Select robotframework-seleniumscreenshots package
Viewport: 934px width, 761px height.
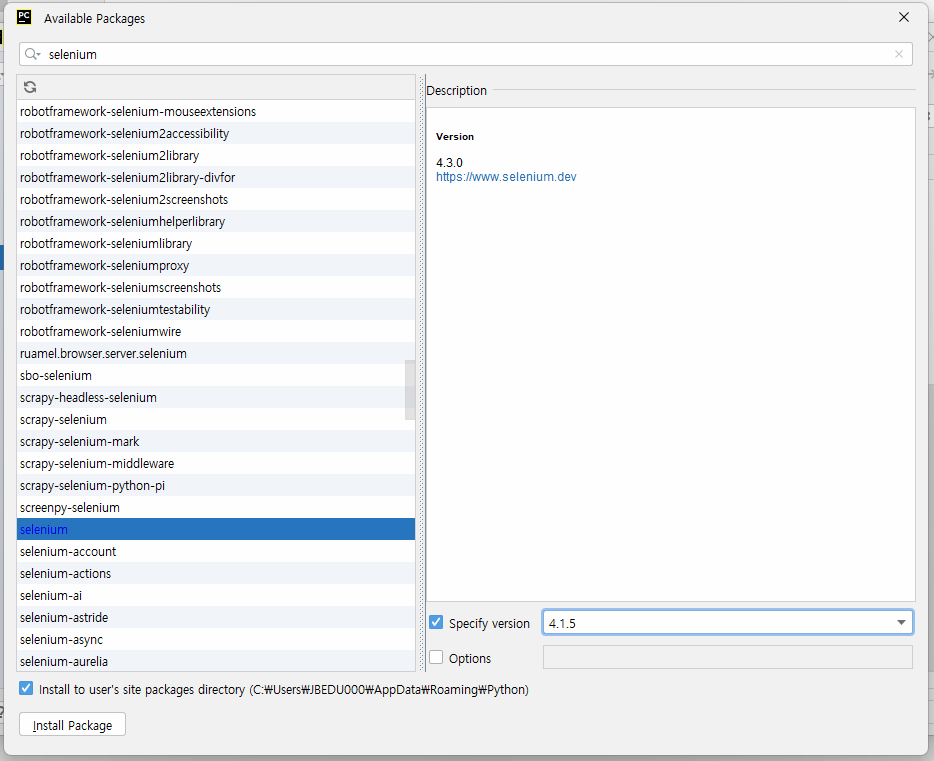pos(216,288)
